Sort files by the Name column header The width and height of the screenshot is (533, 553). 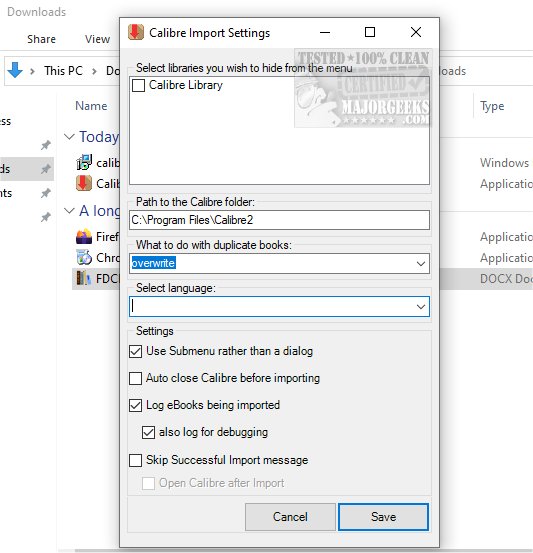click(x=91, y=106)
